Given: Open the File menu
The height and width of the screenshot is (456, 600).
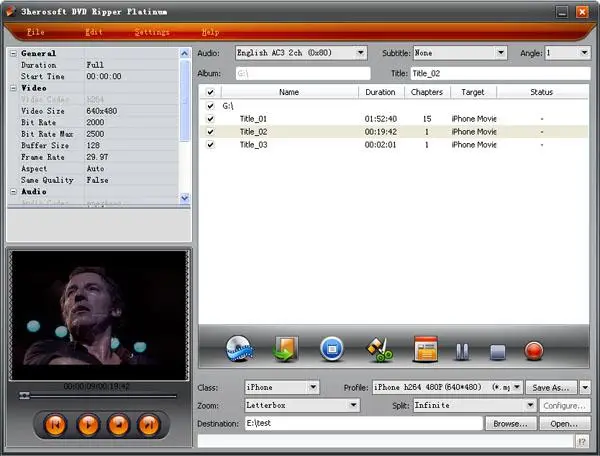Looking at the screenshot, I should pos(36,32).
